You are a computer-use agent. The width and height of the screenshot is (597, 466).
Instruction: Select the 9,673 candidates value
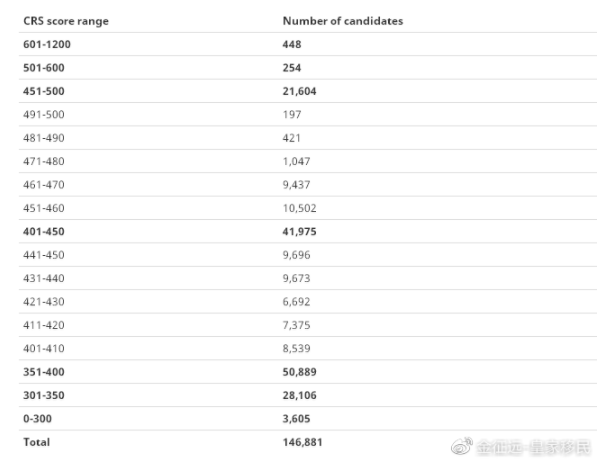[x=296, y=278]
